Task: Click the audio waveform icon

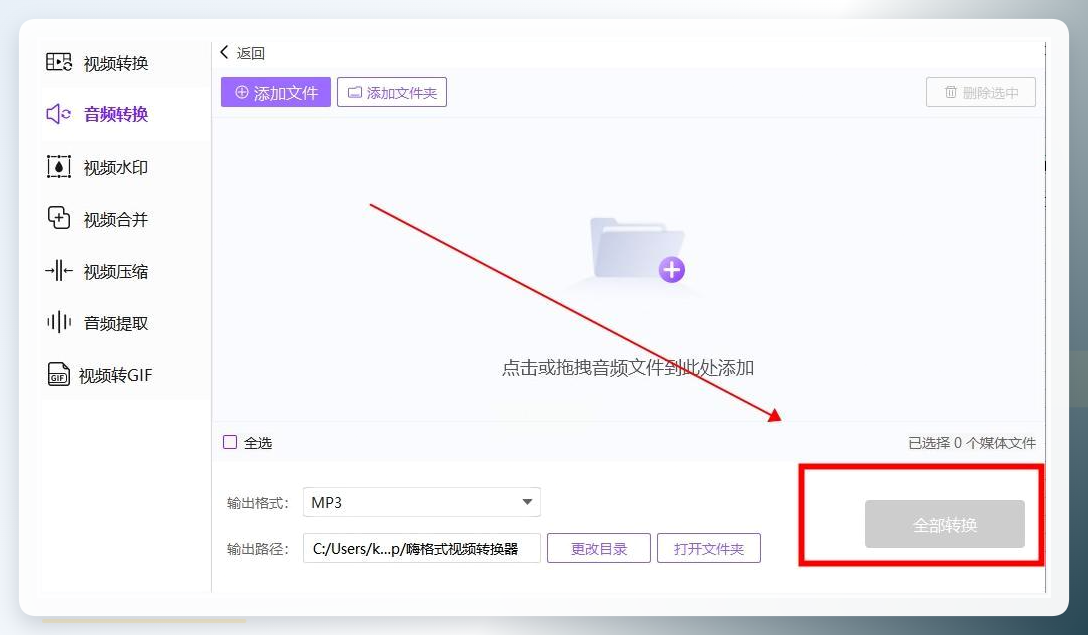Action: [58, 322]
